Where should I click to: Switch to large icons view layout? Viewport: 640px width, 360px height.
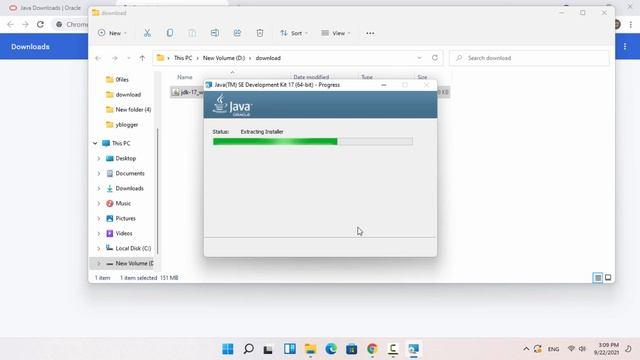[608, 278]
